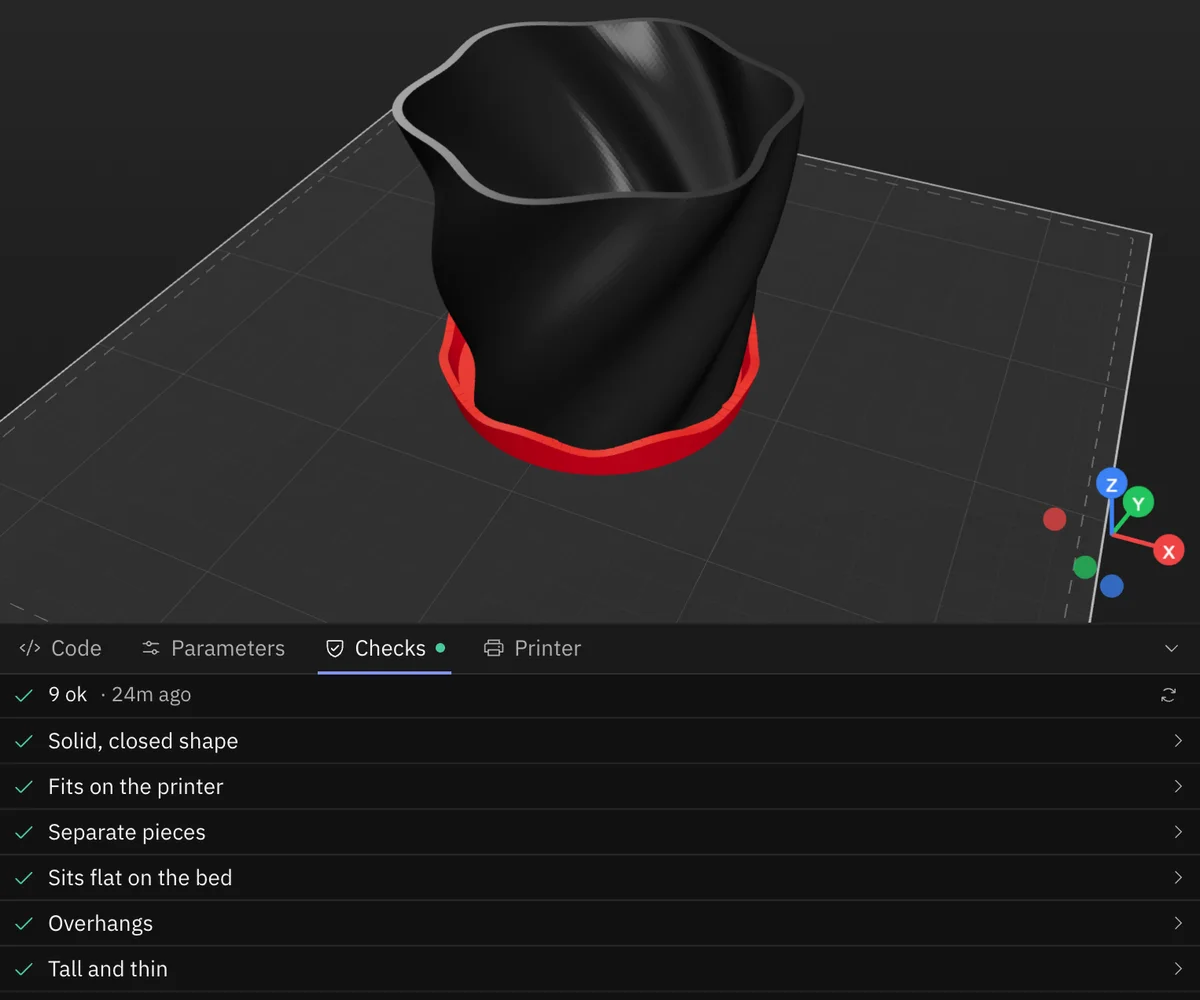Collapse the bottom panel with the chevron
Viewport: 1200px width, 1000px height.
pyautogui.click(x=1172, y=649)
